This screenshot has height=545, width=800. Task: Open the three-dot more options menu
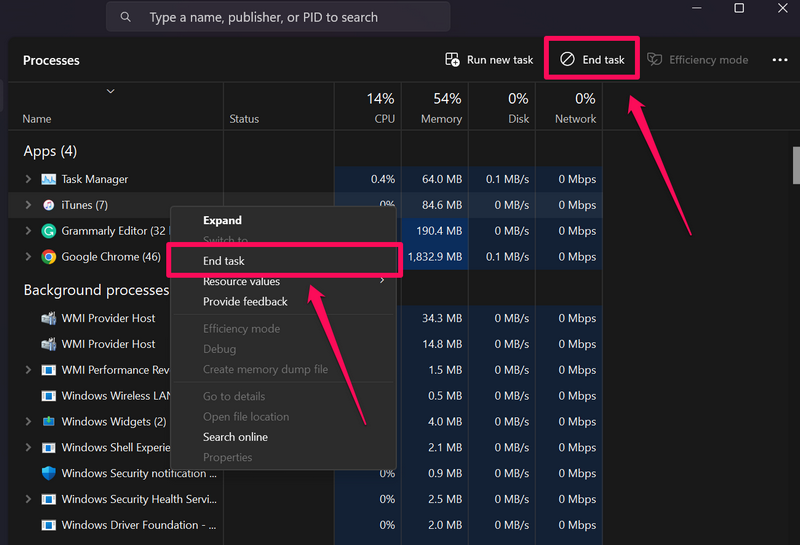pos(780,60)
